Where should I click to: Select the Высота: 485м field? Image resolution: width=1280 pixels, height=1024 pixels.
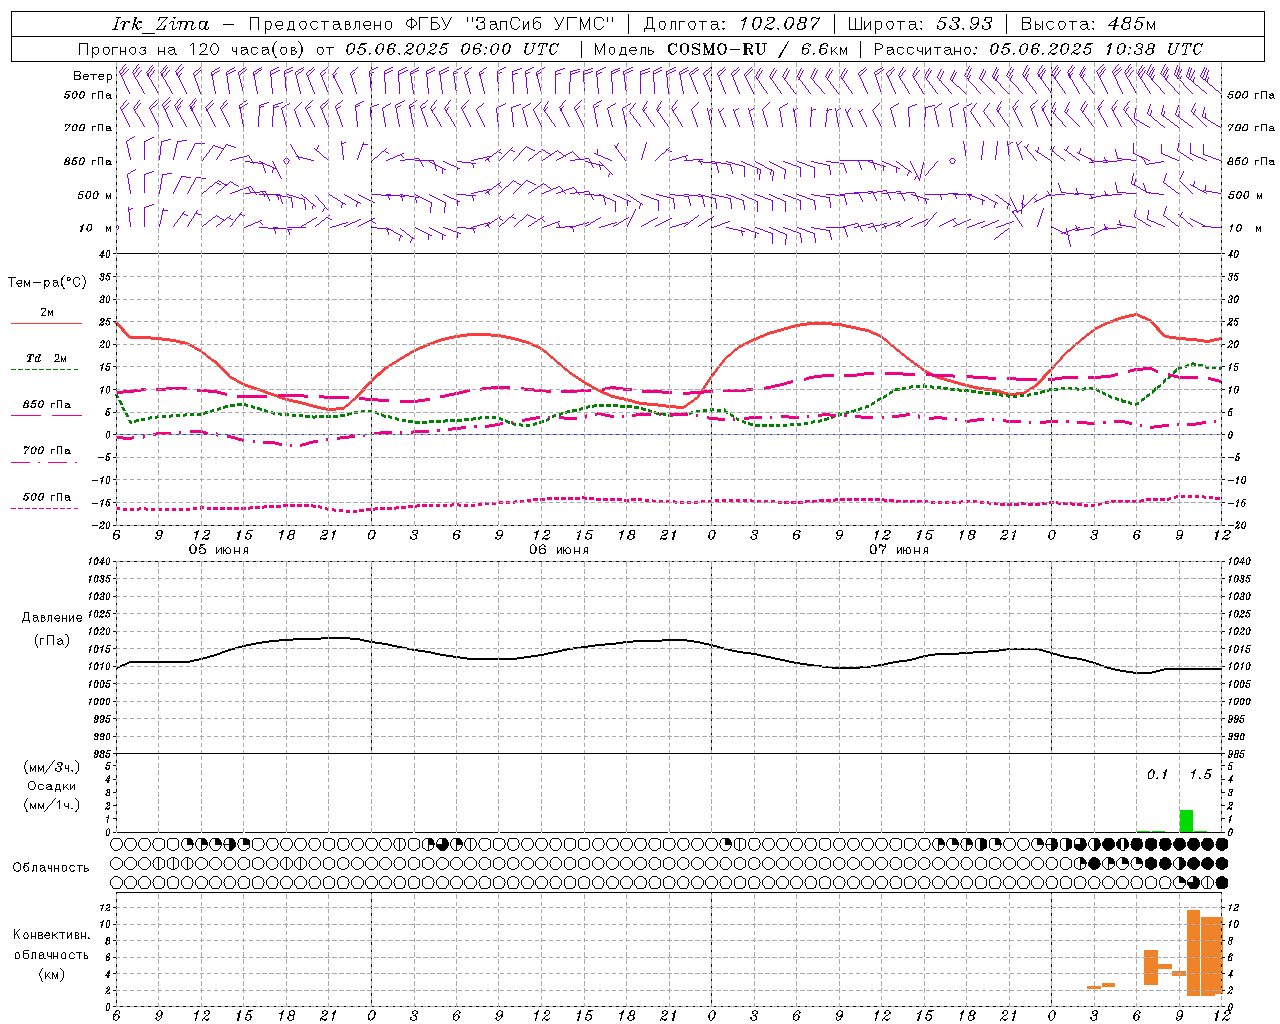point(1088,24)
